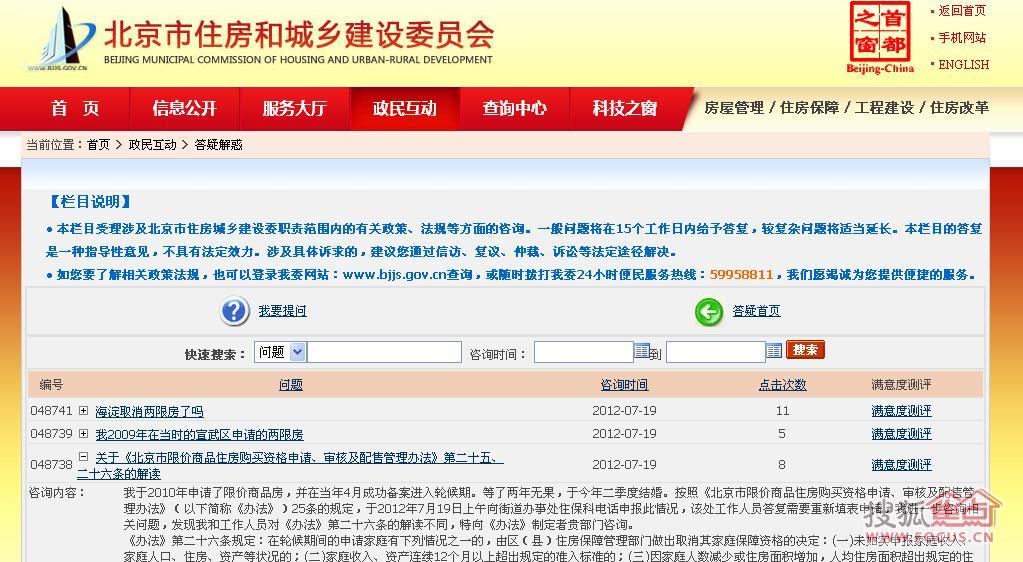
Task: Click 满意度测评 for question 048738
Action: click(902, 464)
